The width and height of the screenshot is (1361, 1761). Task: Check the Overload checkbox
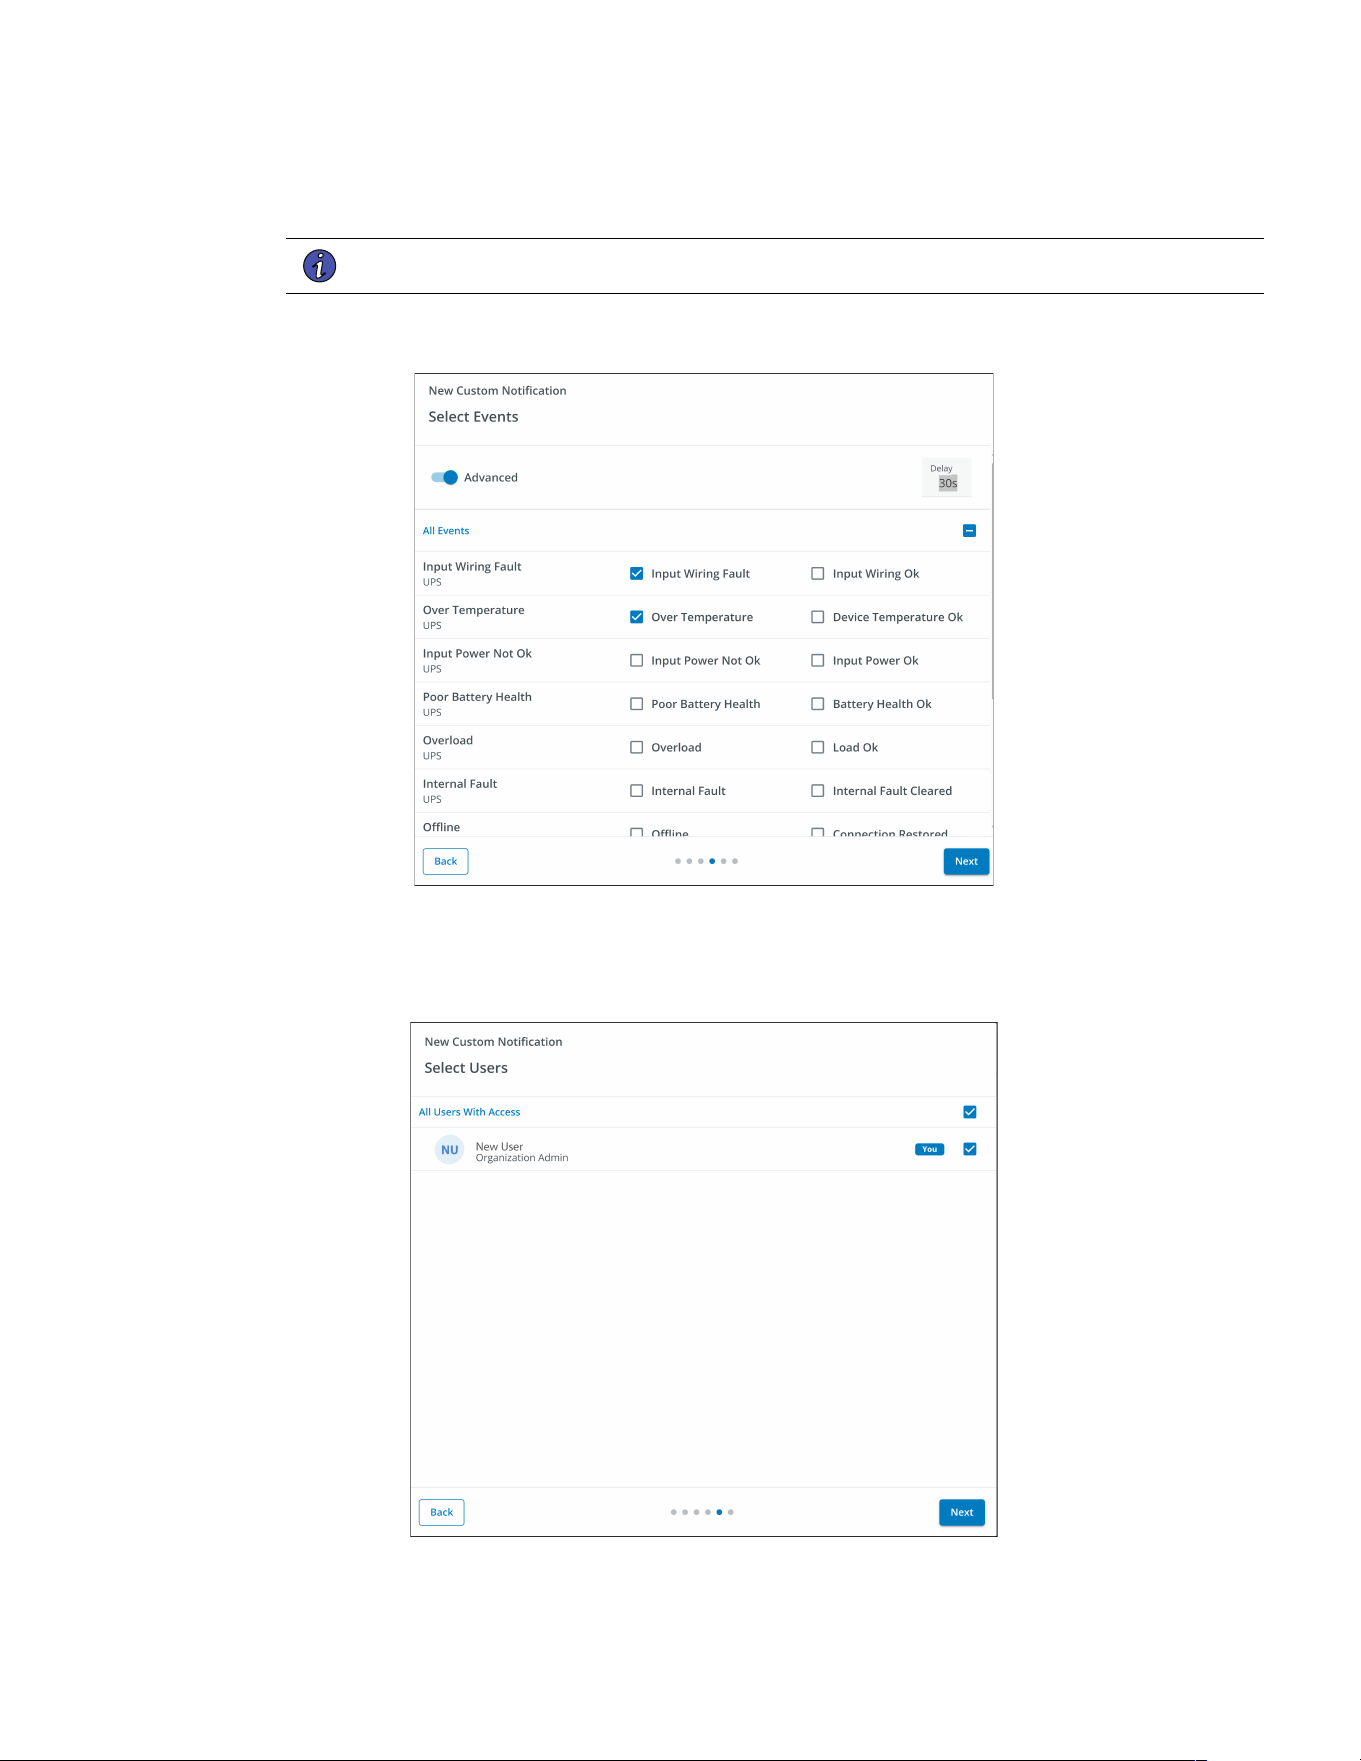click(636, 747)
